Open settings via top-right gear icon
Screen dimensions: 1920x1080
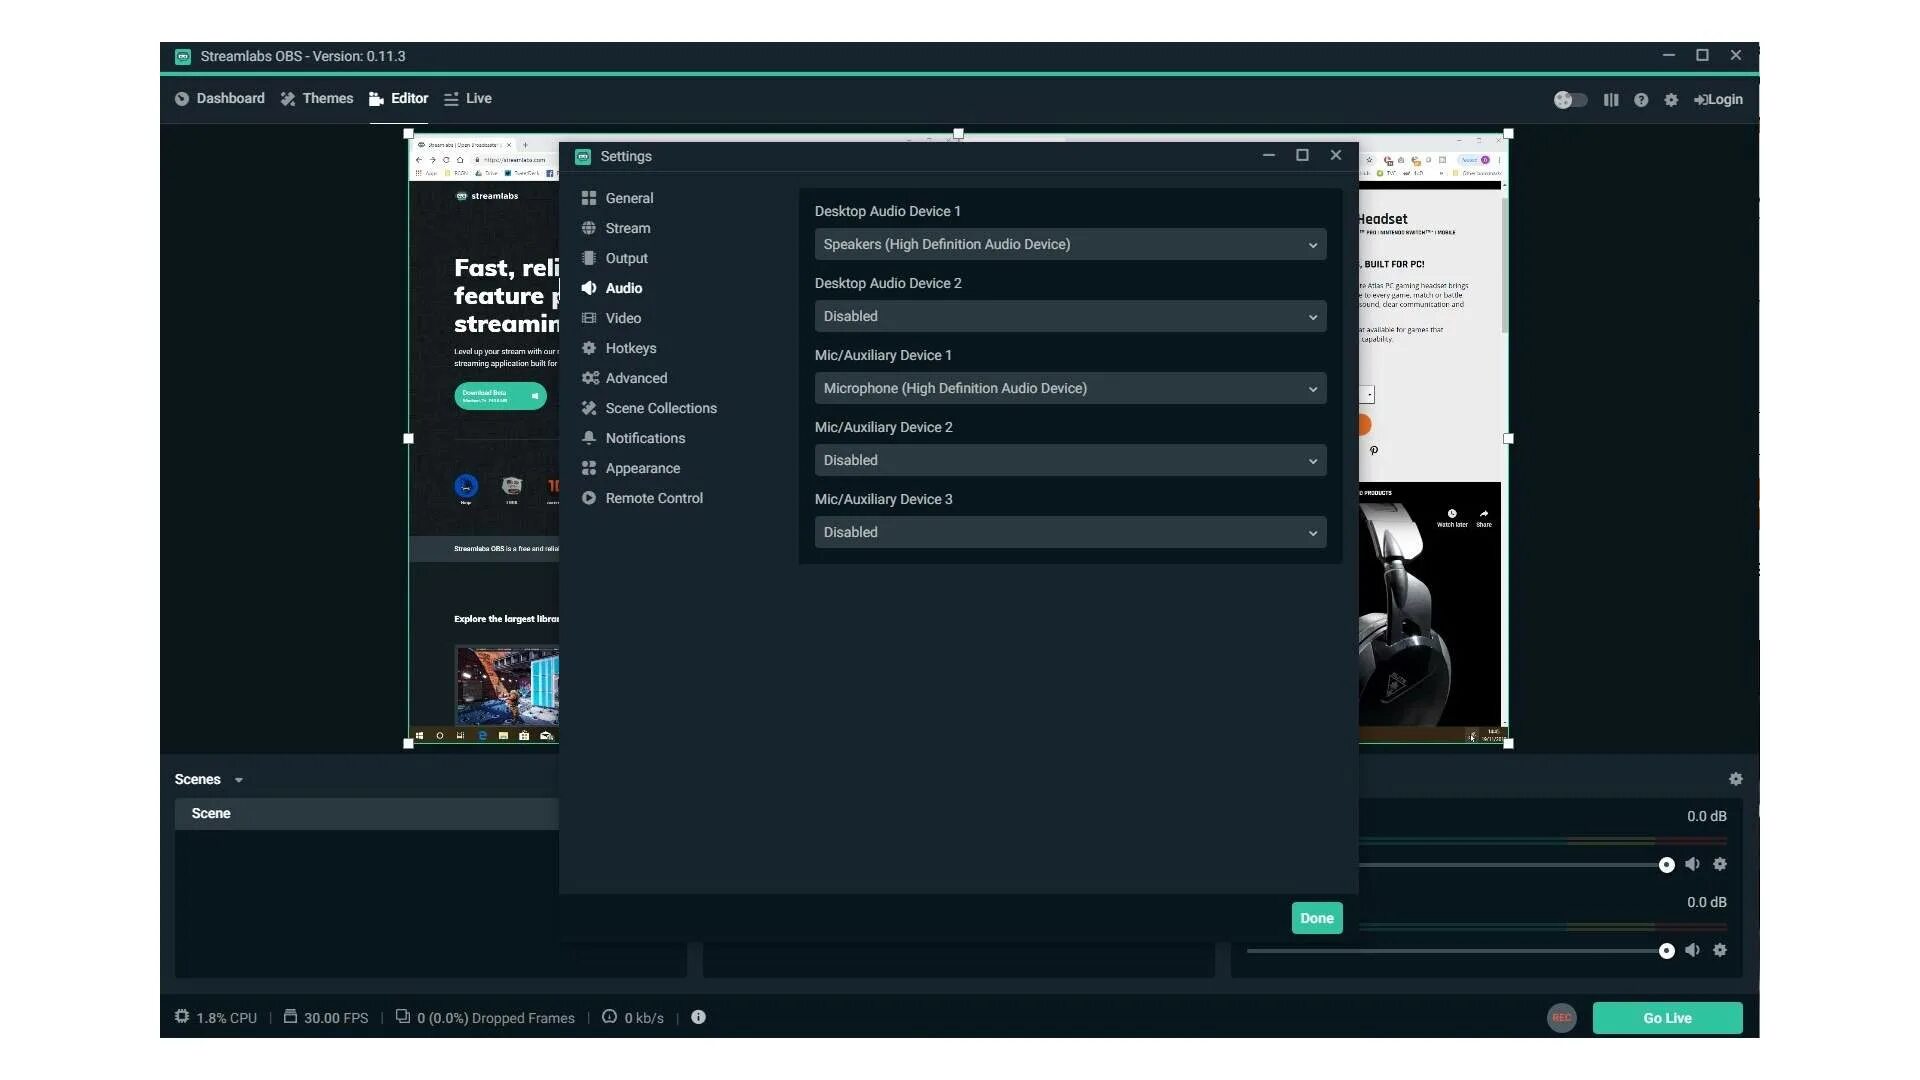1671,100
